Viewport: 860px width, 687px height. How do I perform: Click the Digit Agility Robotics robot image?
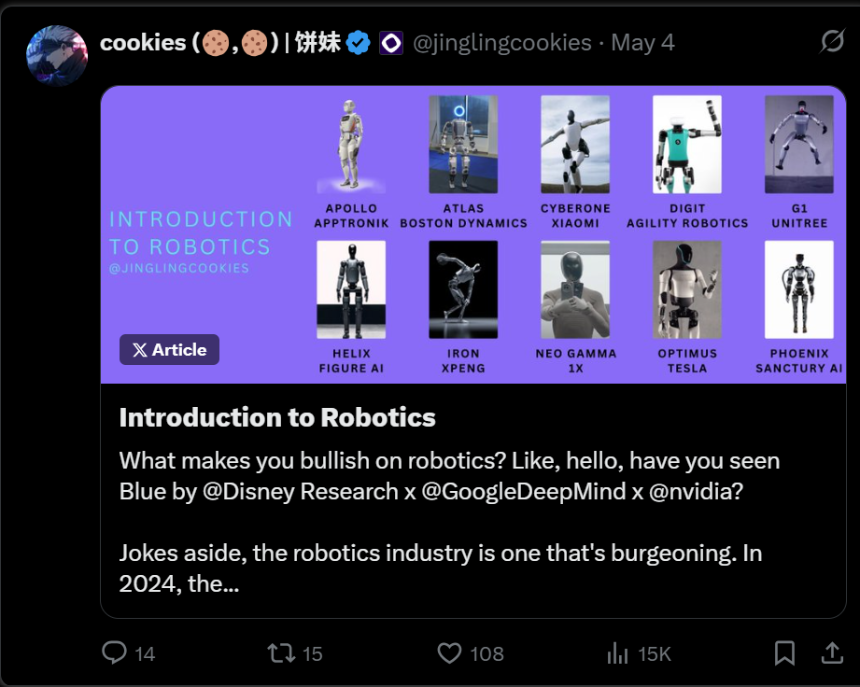687,145
